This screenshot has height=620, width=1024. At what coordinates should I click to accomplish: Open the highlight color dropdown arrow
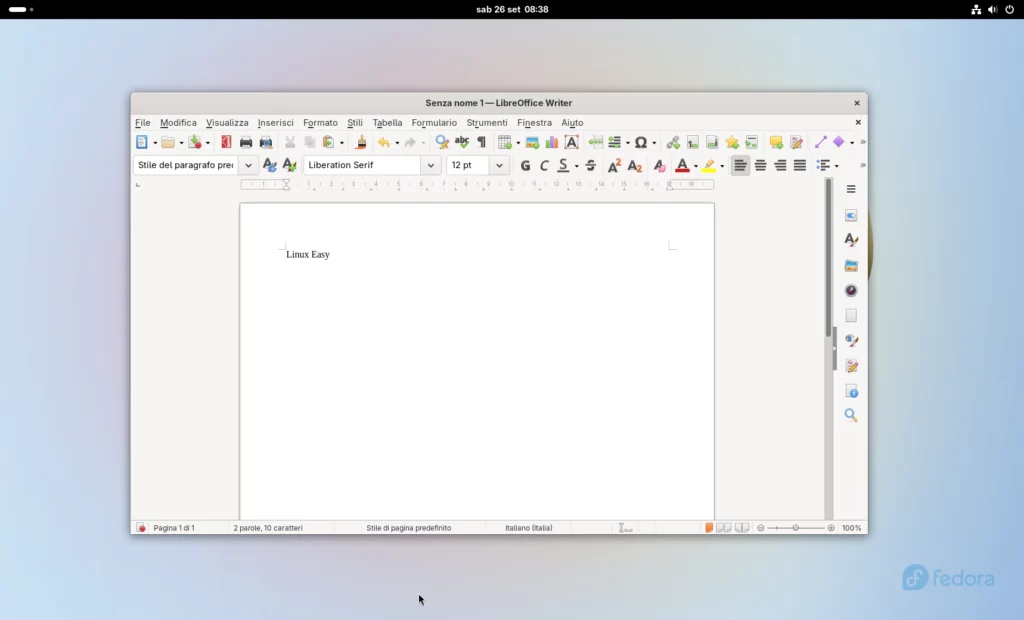click(x=722, y=166)
